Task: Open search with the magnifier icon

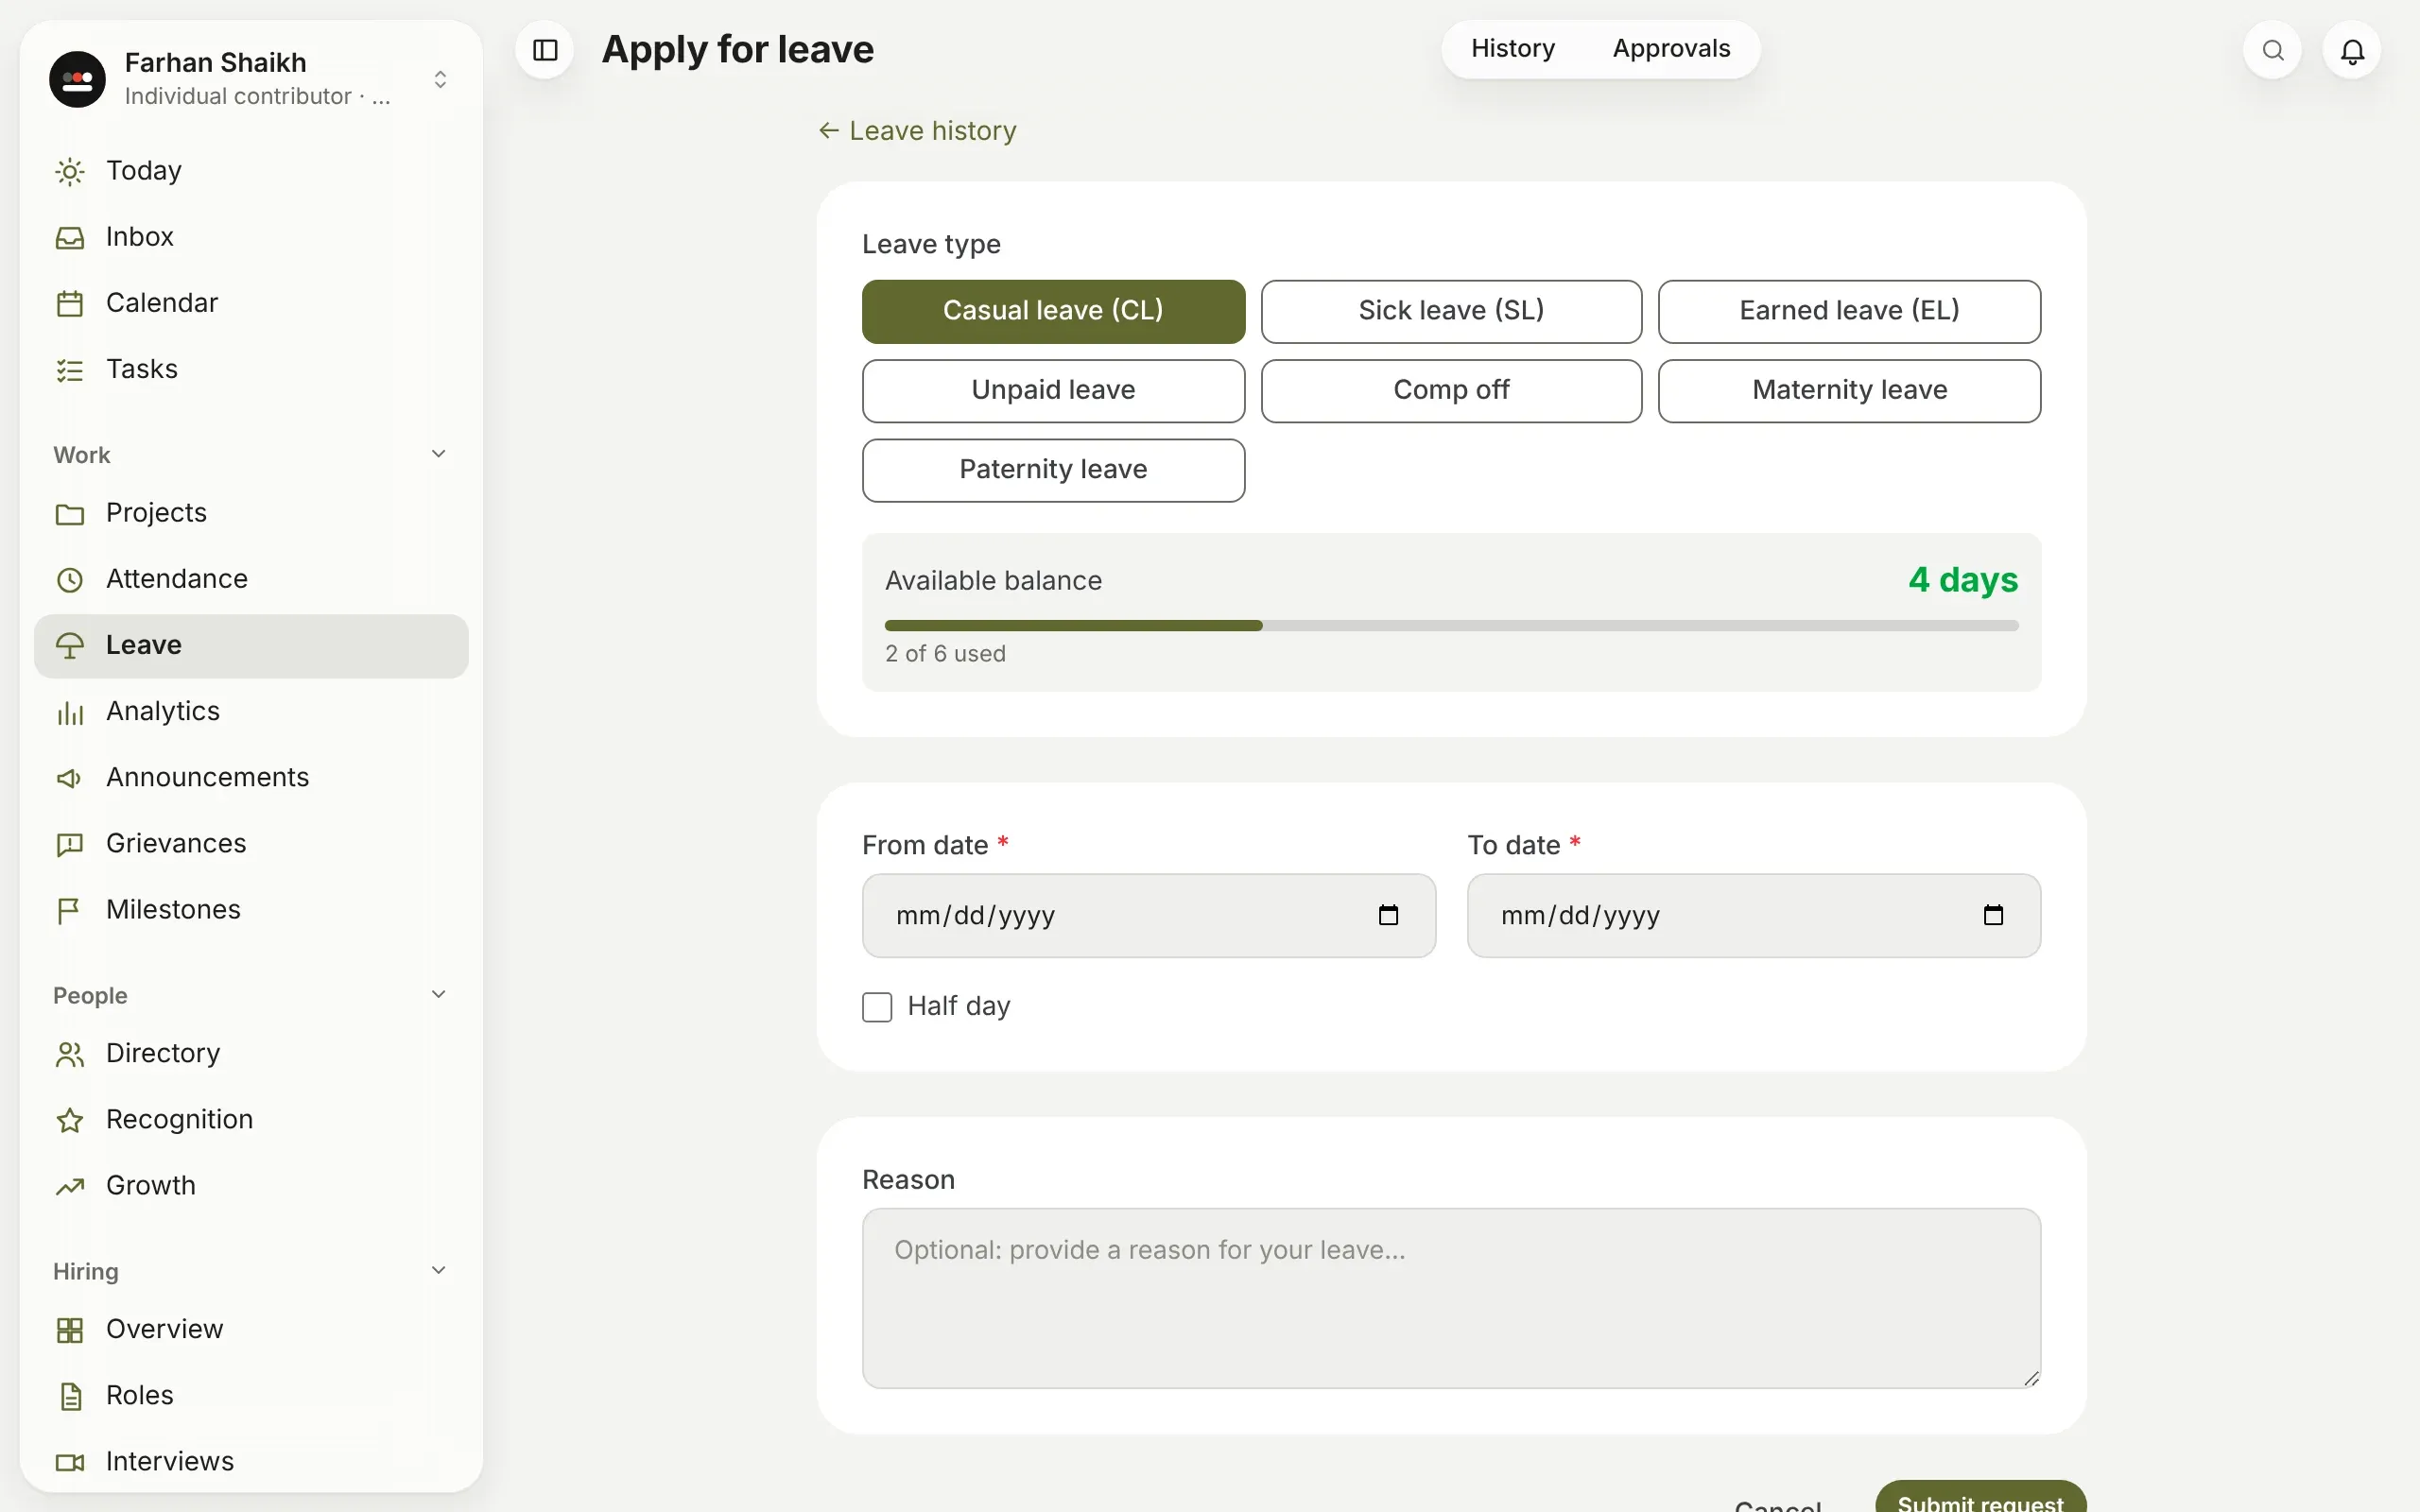Action: pos(2272,50)
